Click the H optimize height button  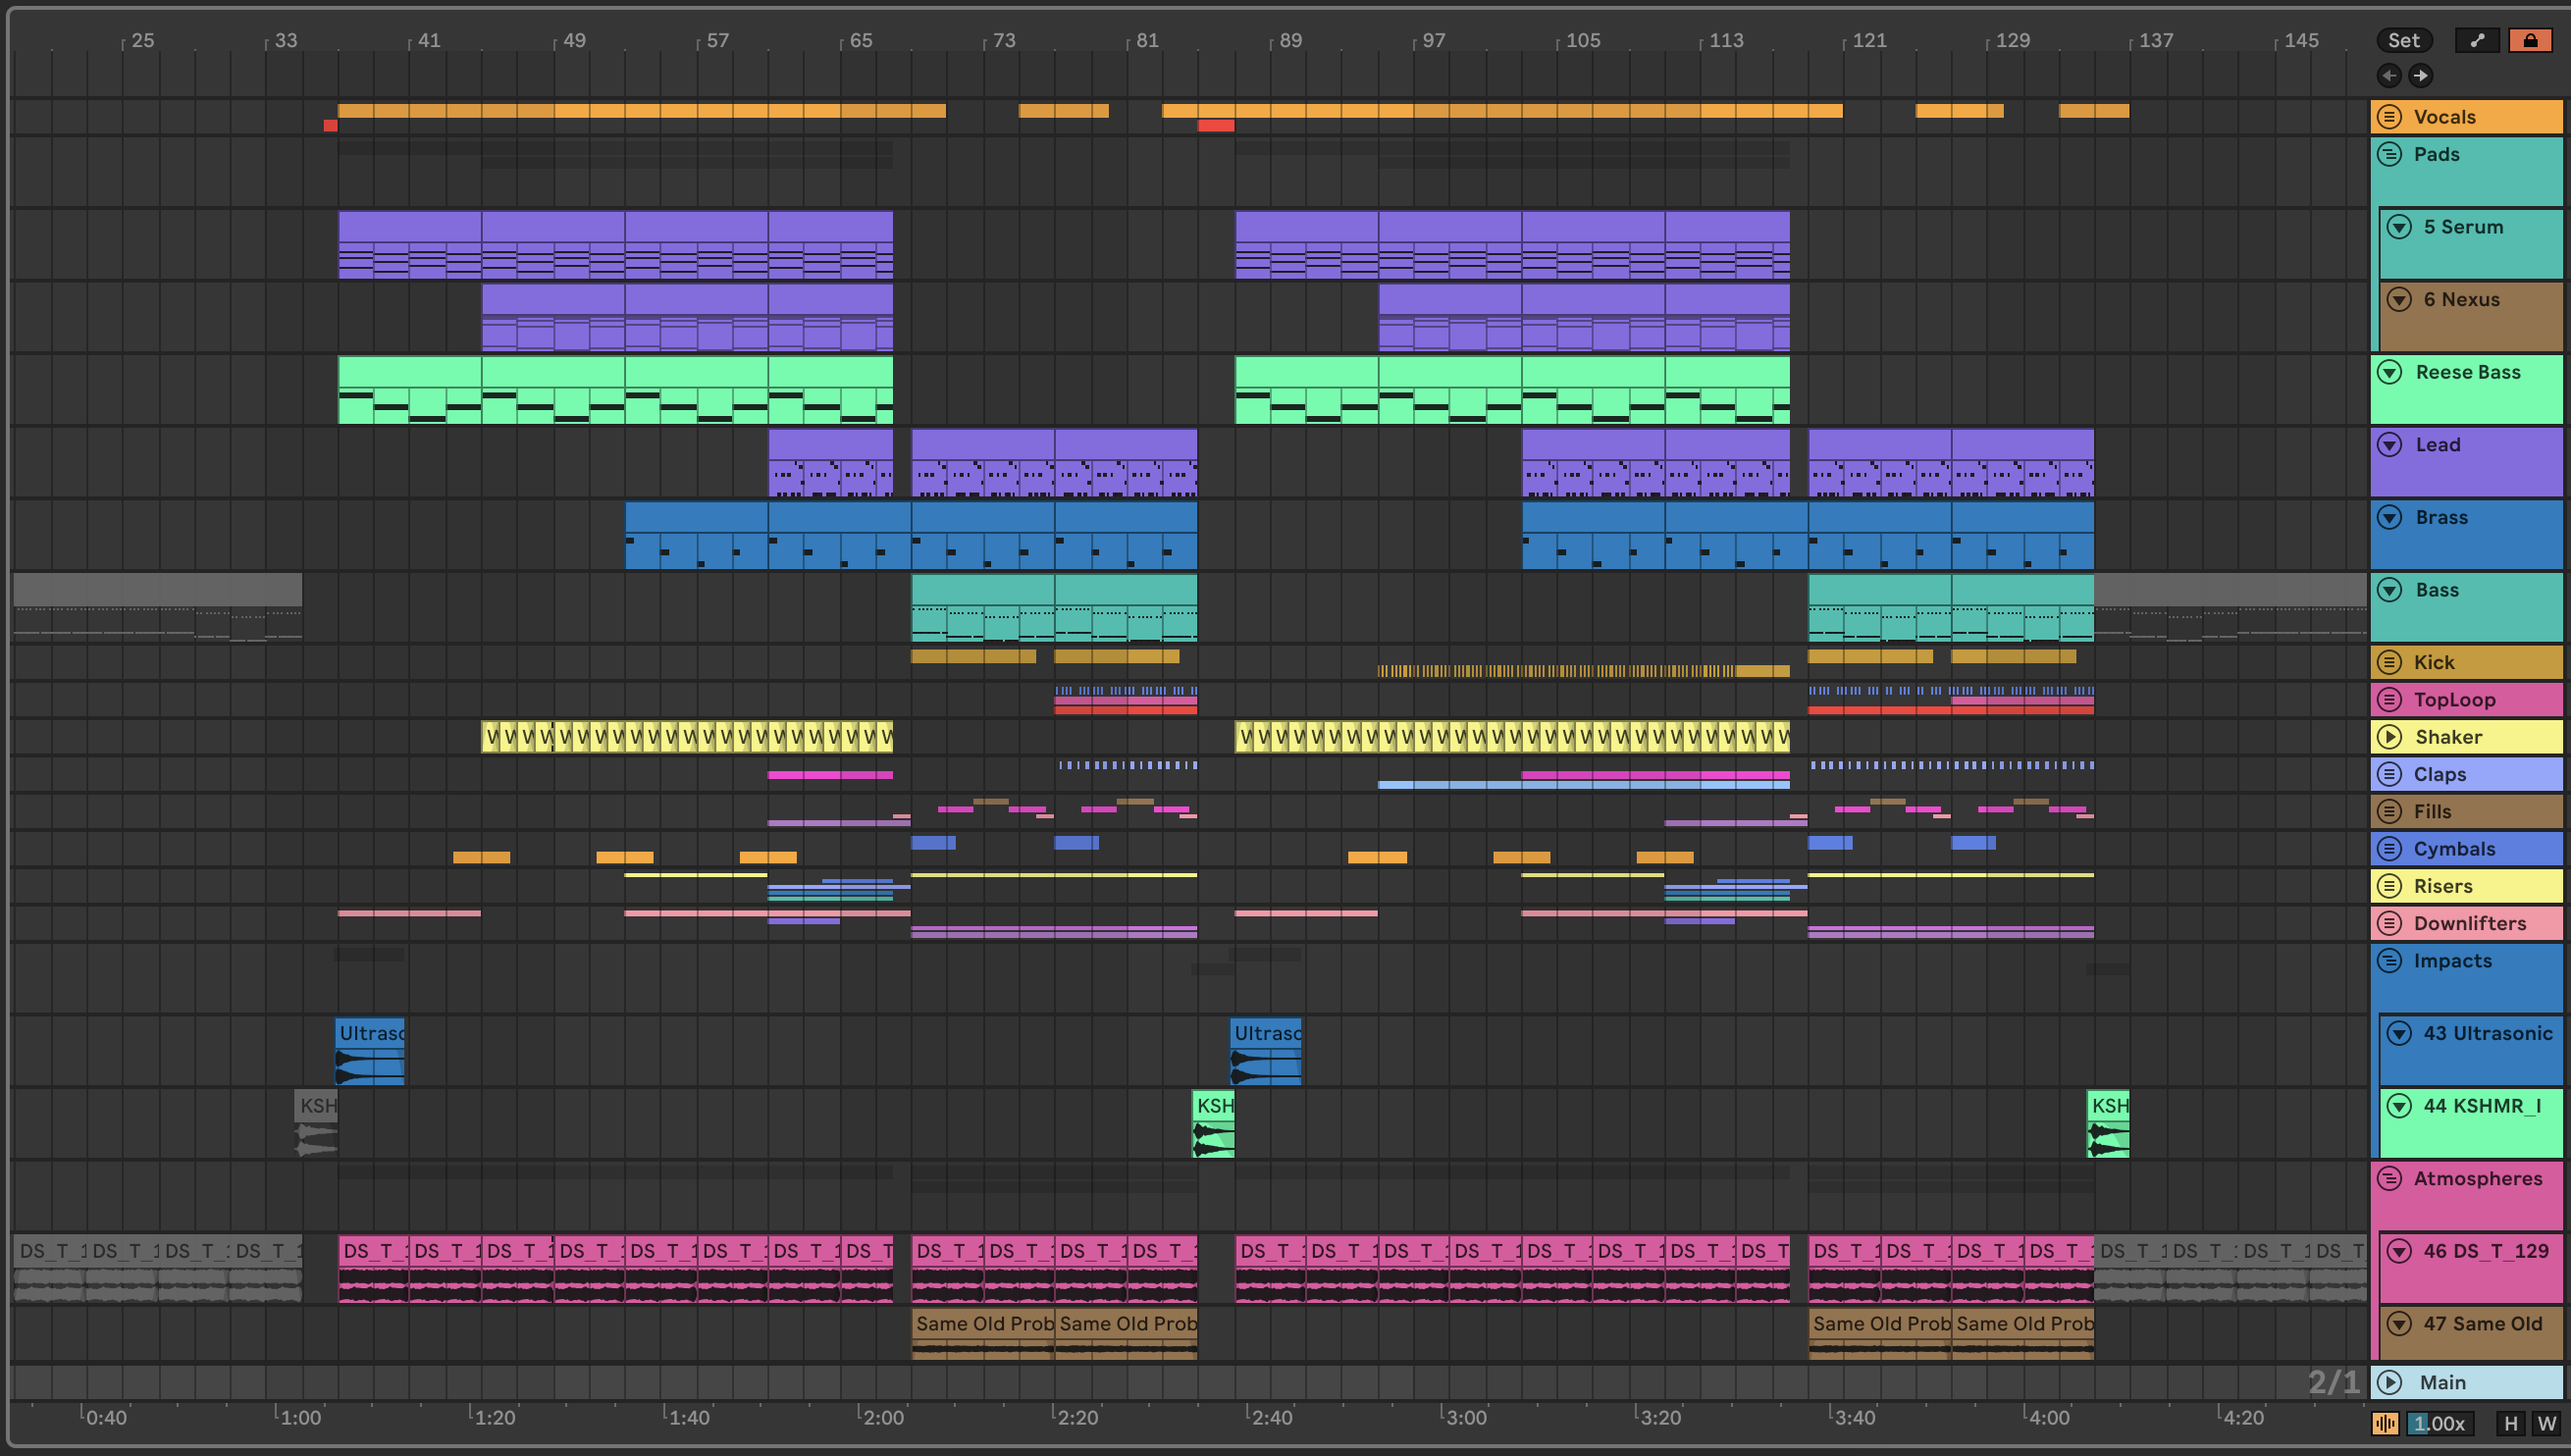tap(2510, 1423)
